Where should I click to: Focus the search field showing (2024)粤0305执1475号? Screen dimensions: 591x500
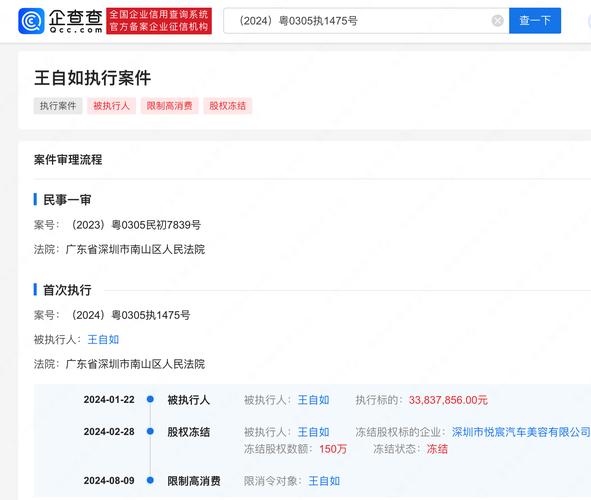point(366,21)
